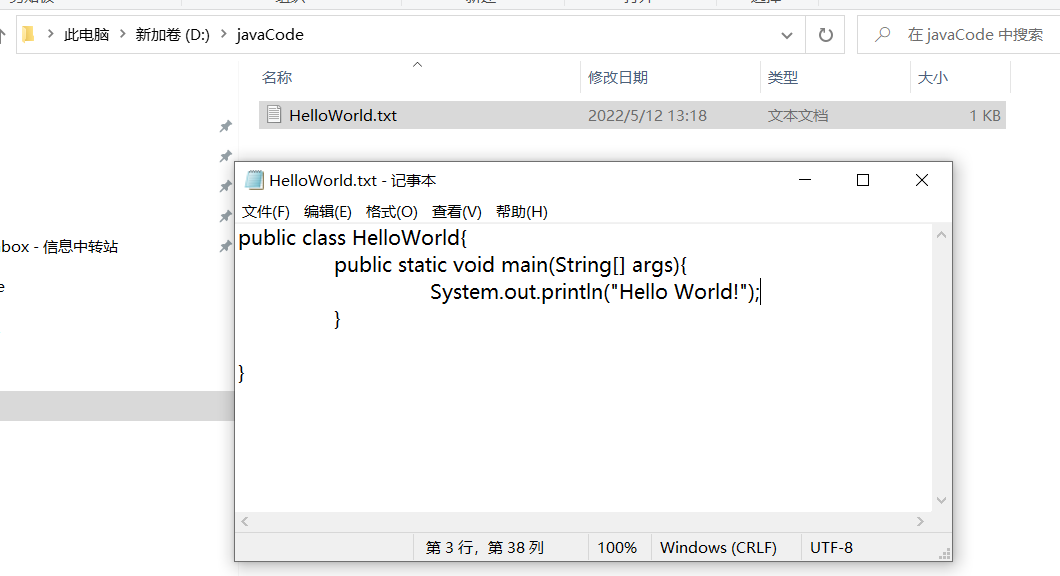Click the fourth quick-access pin icon

point(226,216)
